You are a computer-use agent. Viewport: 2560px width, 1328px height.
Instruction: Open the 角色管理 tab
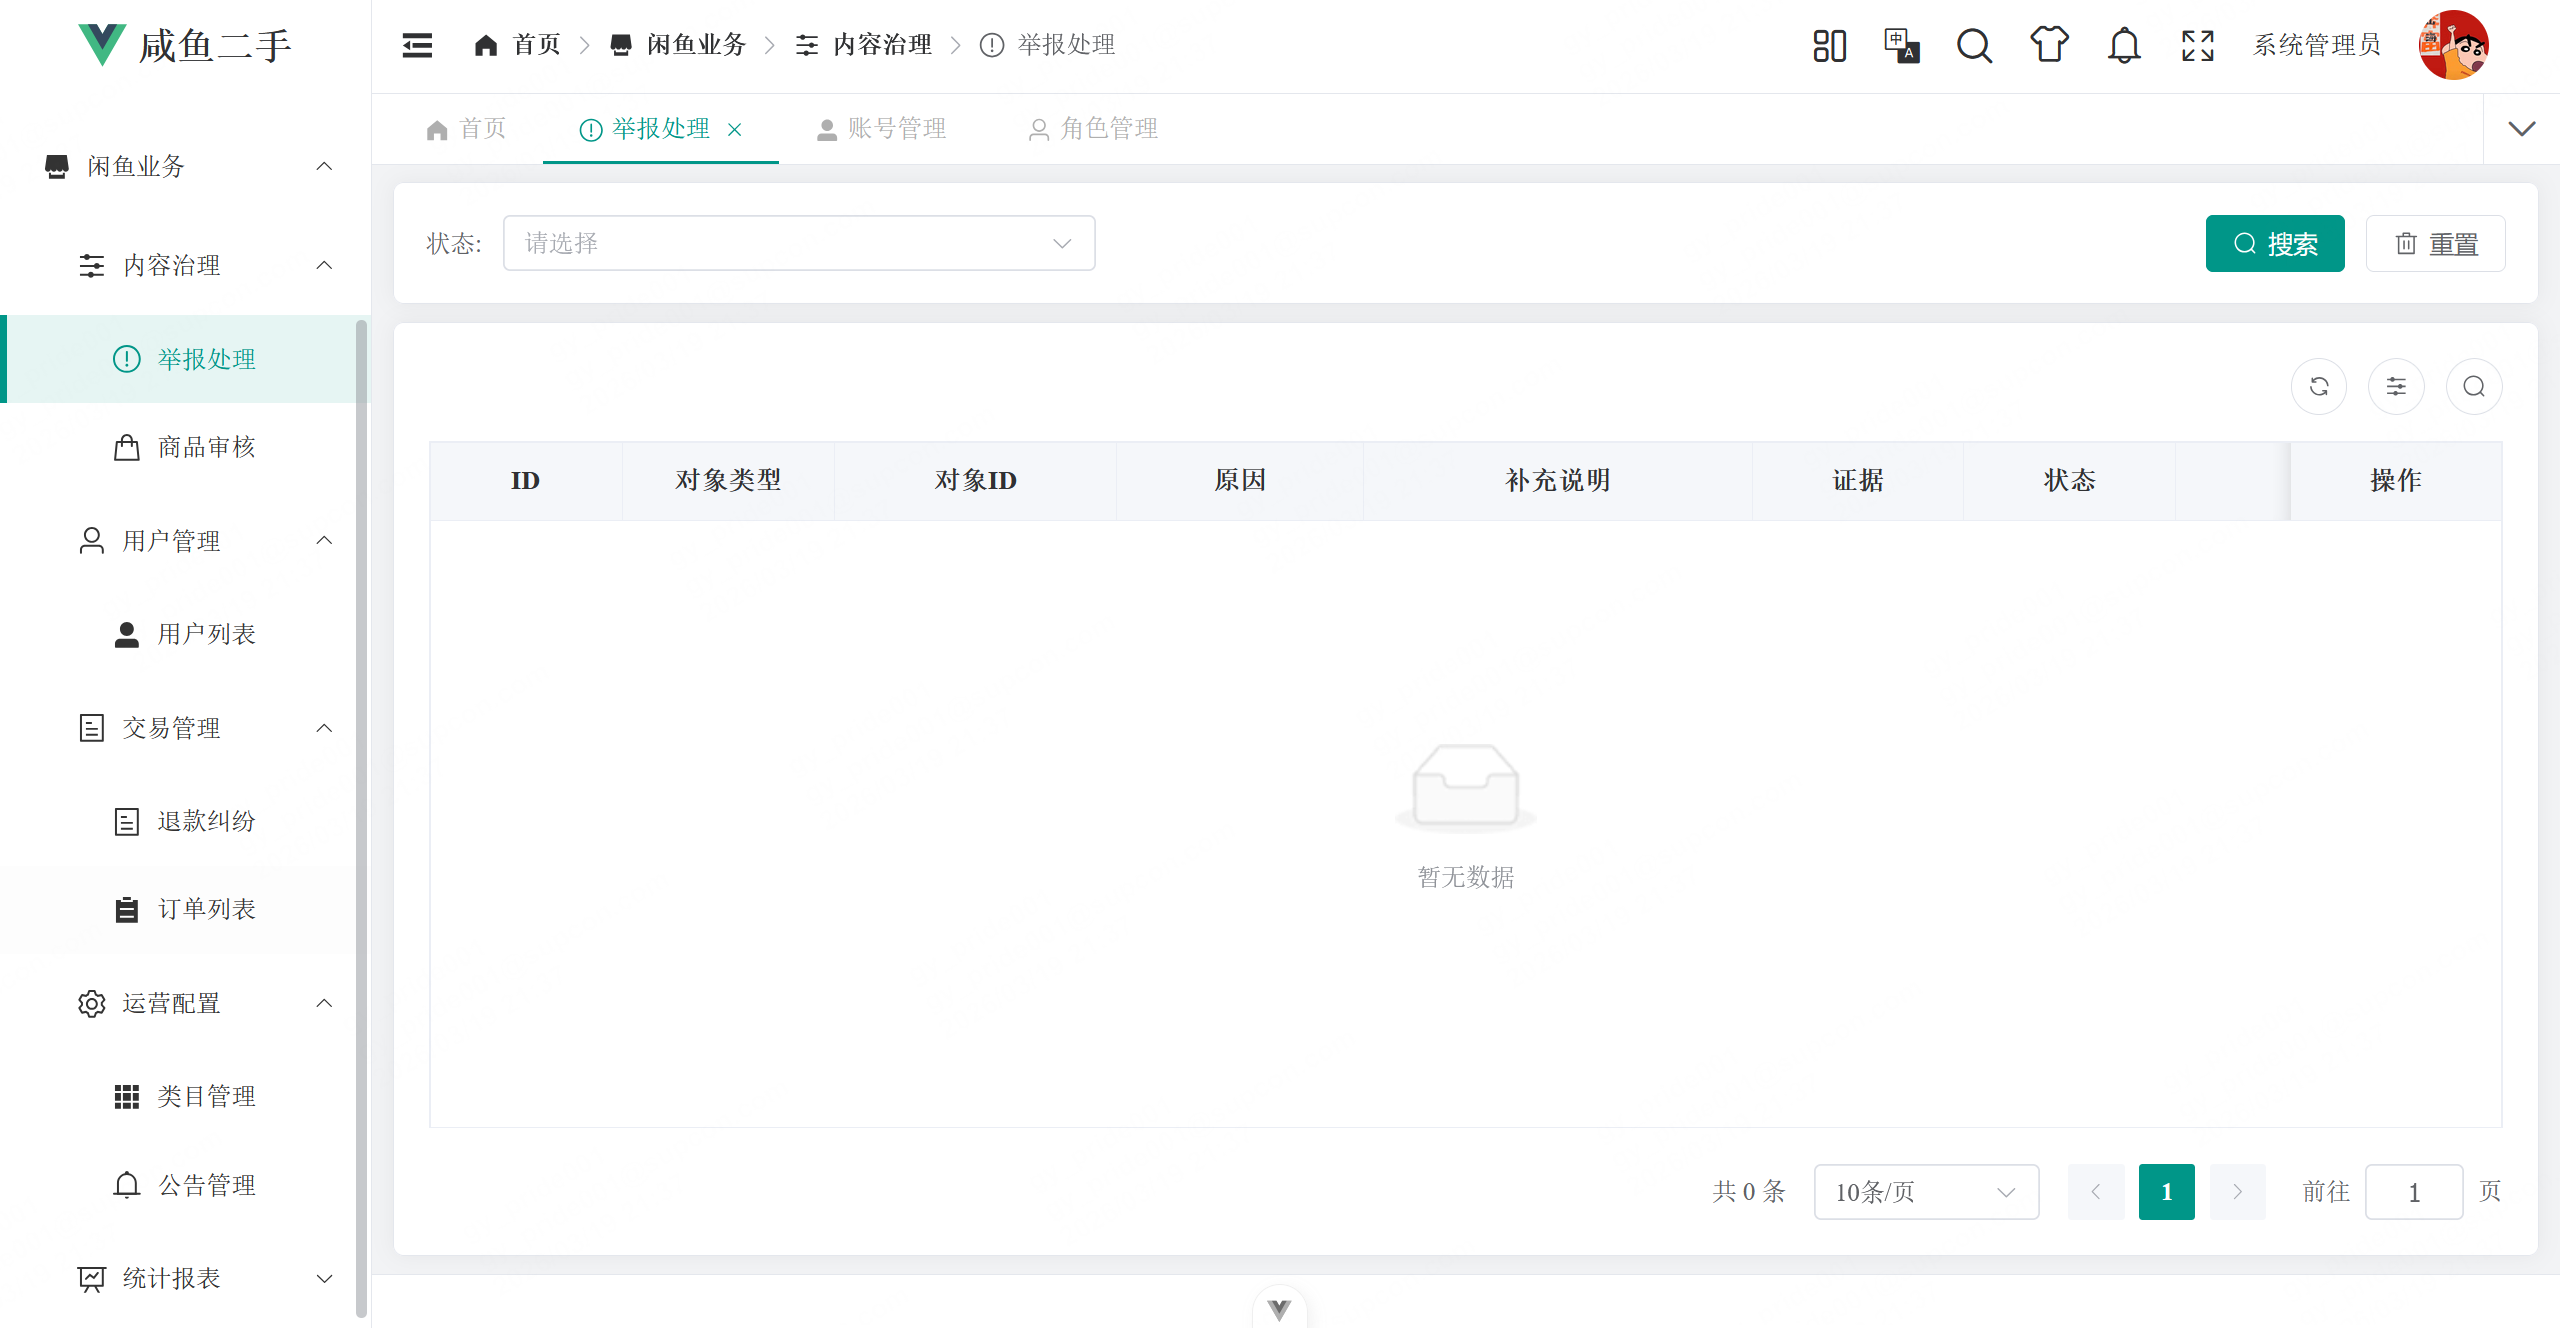point(1093,128)
